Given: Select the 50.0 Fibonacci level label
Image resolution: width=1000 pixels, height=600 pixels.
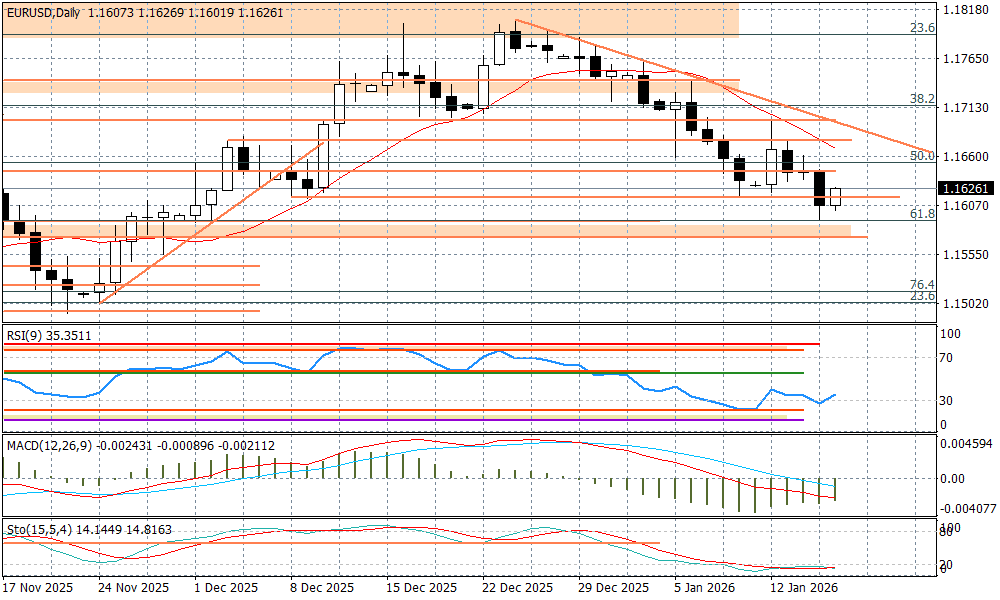Looking at the screenshot, I should pos(922,156).
